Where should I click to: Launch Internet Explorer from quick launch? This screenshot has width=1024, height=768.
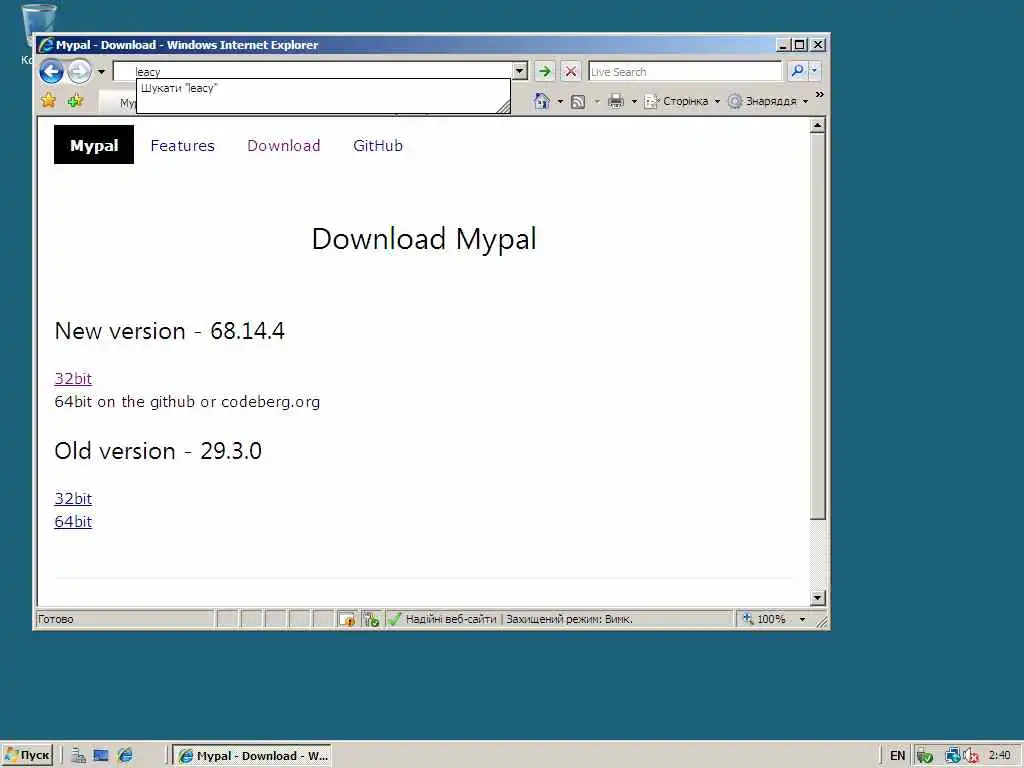click(125, 756)
